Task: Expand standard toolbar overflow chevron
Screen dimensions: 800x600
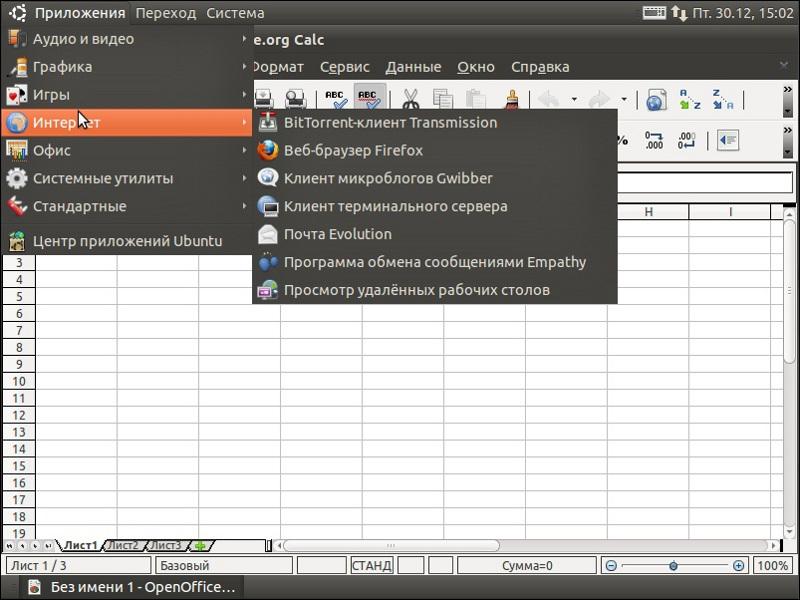Action: point(788,90)
